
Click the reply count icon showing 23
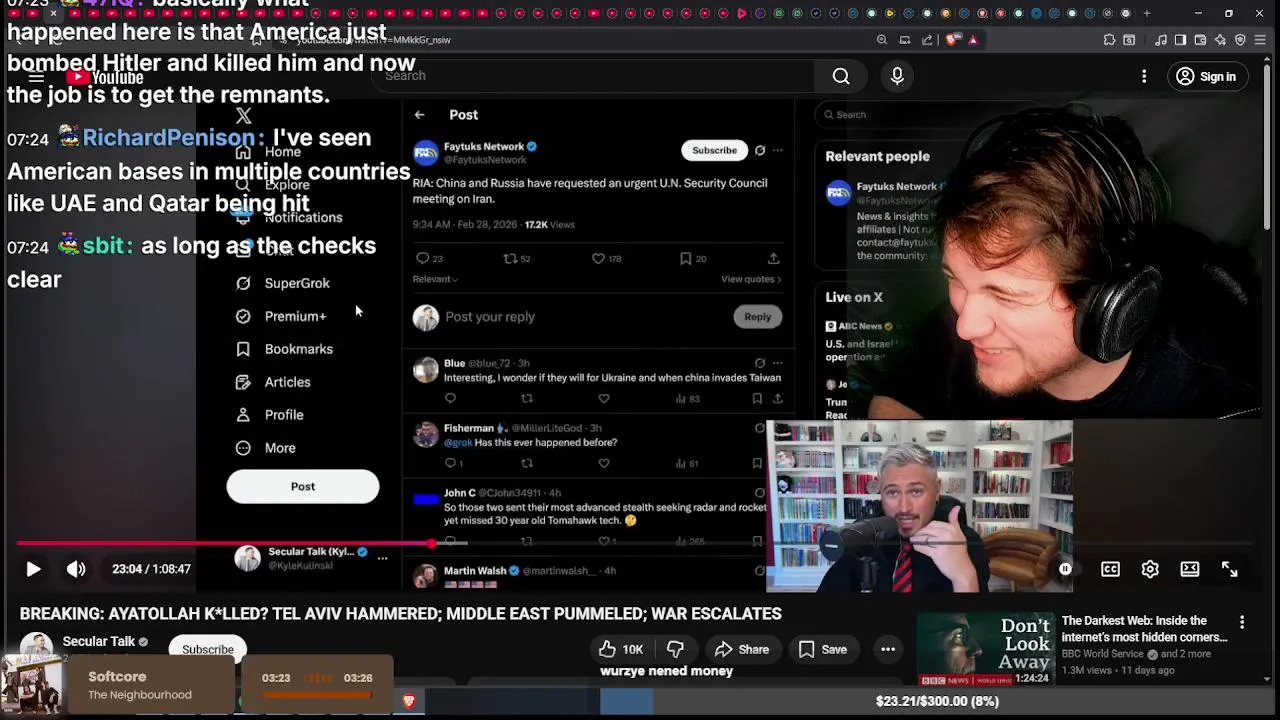click(429, 258)
